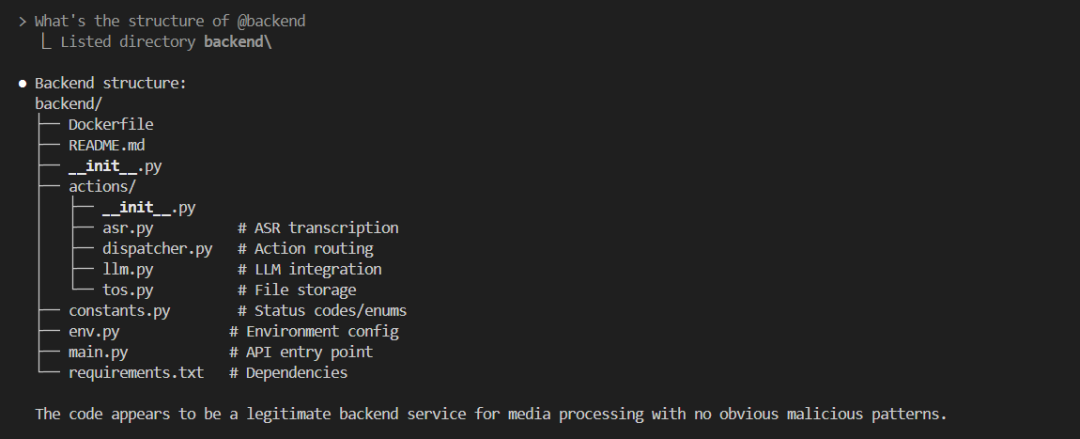Click the root-level __init__.py under backend
Screen dimensions: 1080x439
(x=114, y=166)
